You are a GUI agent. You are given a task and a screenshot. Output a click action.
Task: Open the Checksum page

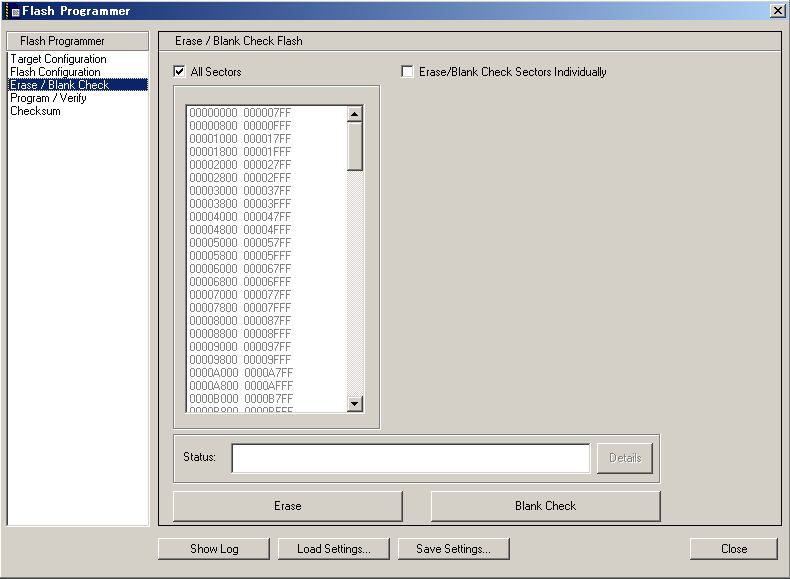coord(35,111)
